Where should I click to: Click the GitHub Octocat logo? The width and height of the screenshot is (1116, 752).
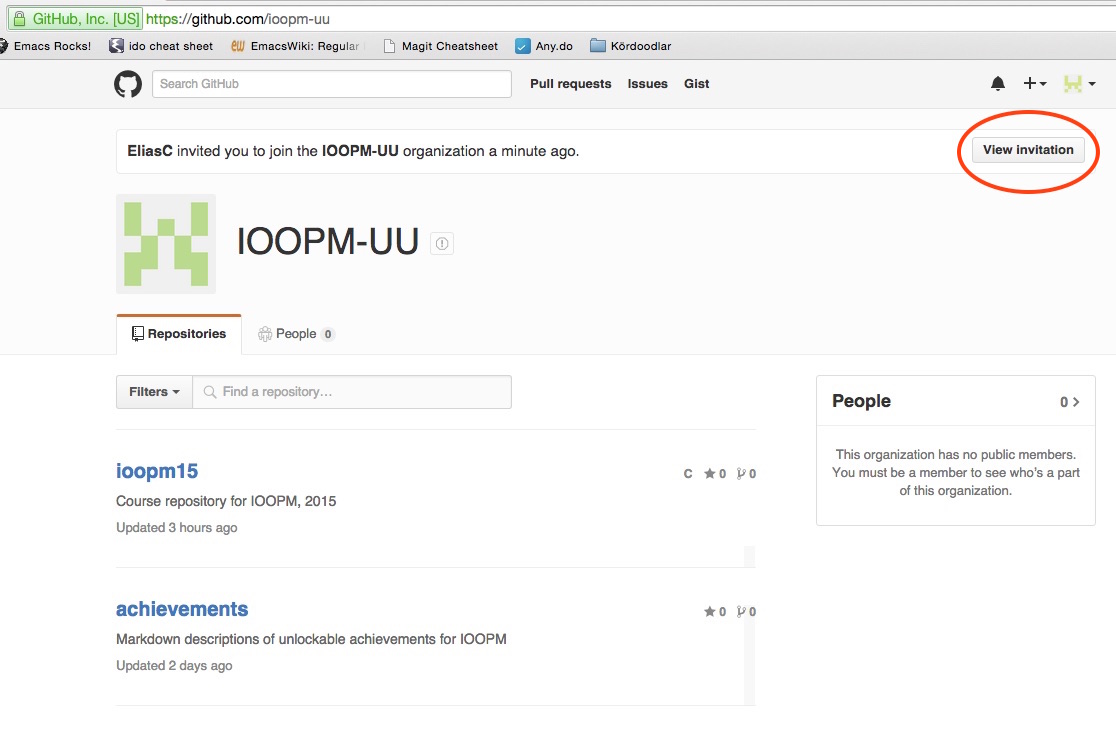[x=128, y=84]
